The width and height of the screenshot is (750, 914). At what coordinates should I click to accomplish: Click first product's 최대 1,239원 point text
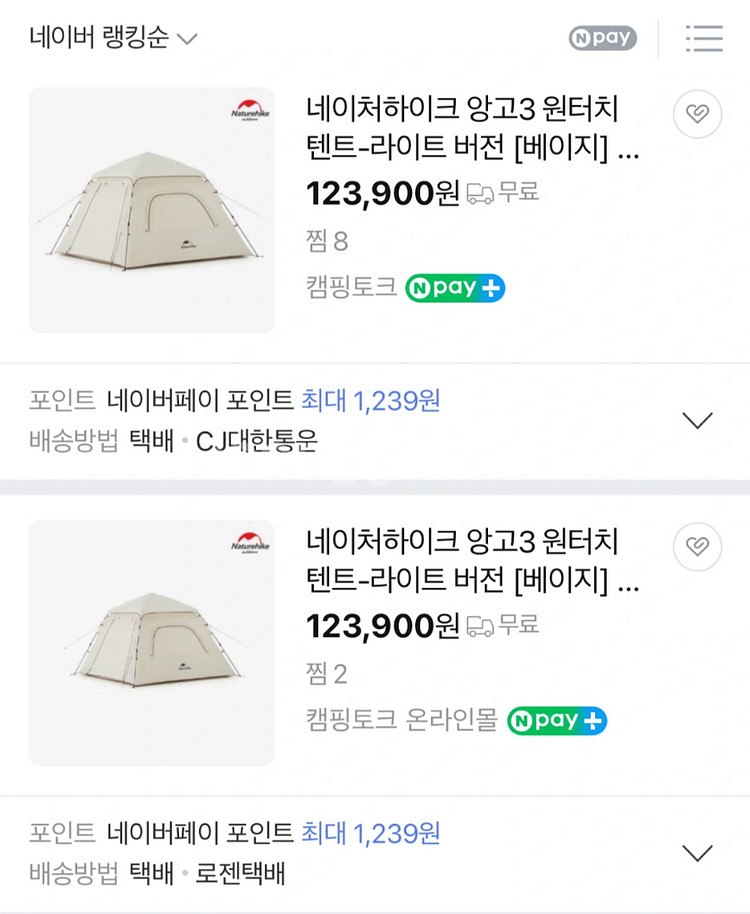pos(371,401)
